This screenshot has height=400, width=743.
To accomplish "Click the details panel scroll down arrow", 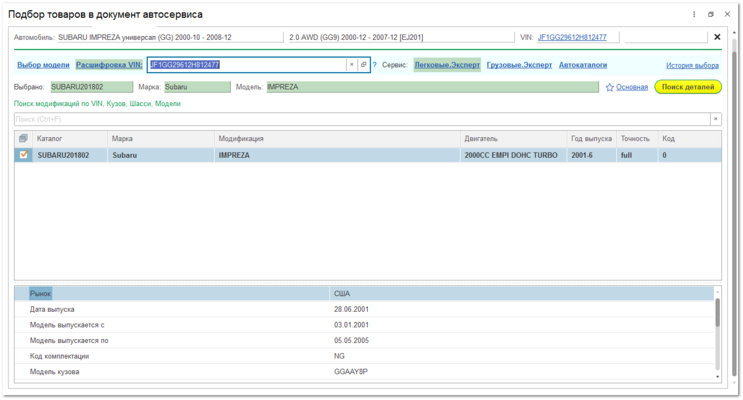I will click(x=717, y=377).
